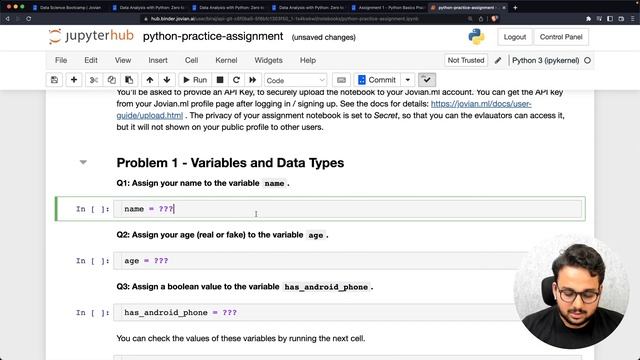
Task: Open the Commit dropdown arrow
Action: 407,80
